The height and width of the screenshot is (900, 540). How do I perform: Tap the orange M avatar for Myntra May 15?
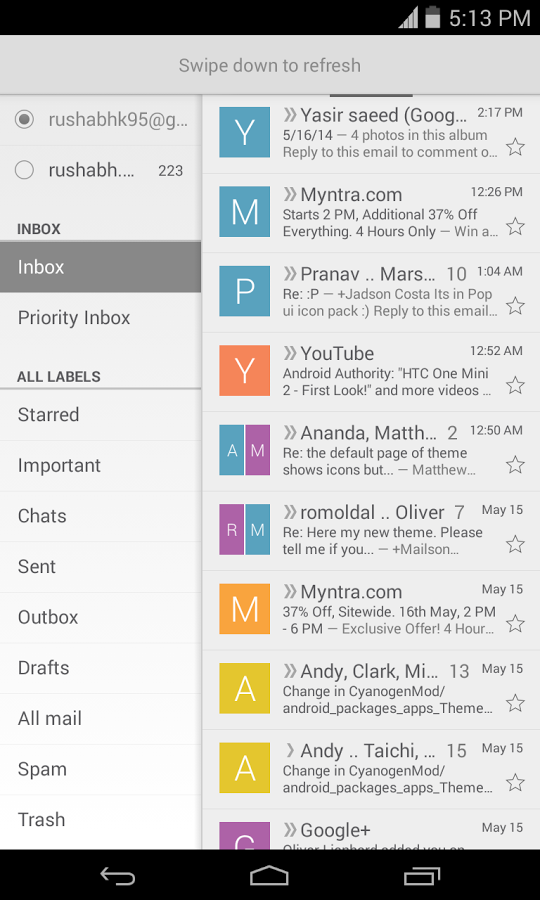coord(244,609)
